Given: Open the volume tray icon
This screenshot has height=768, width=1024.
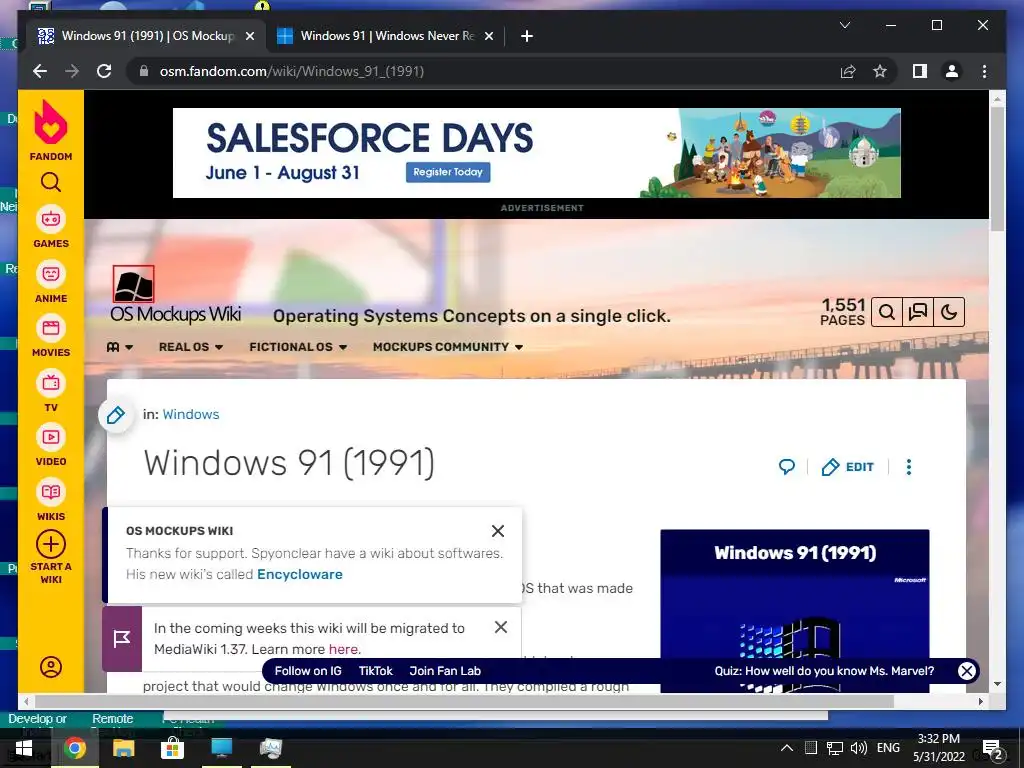Looking at the screenshot, I should (859, 748).
